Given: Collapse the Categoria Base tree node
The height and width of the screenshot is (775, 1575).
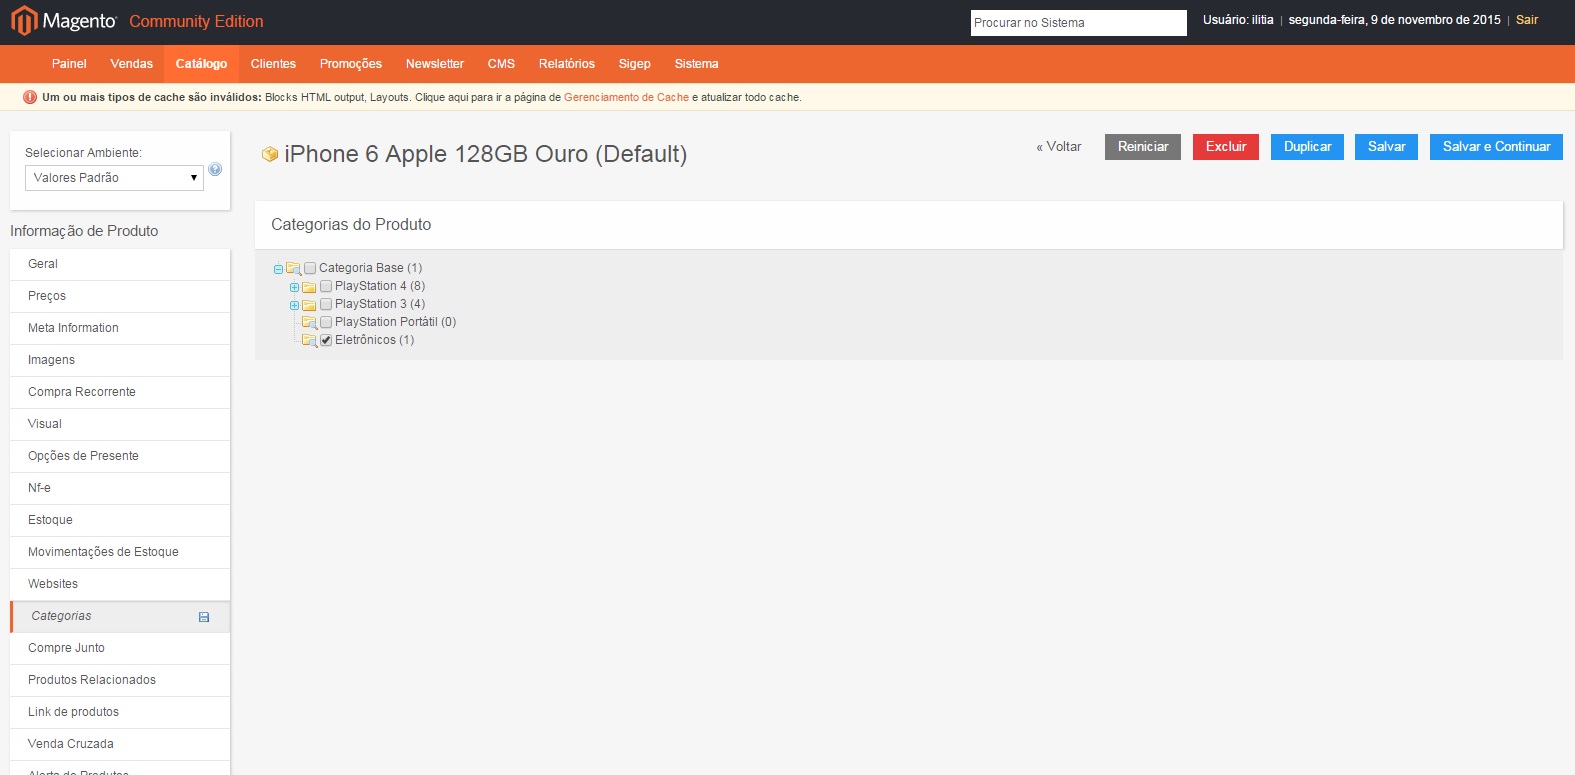Looking at the screenshot, I should pyautogui.click(x=278, y=269).
